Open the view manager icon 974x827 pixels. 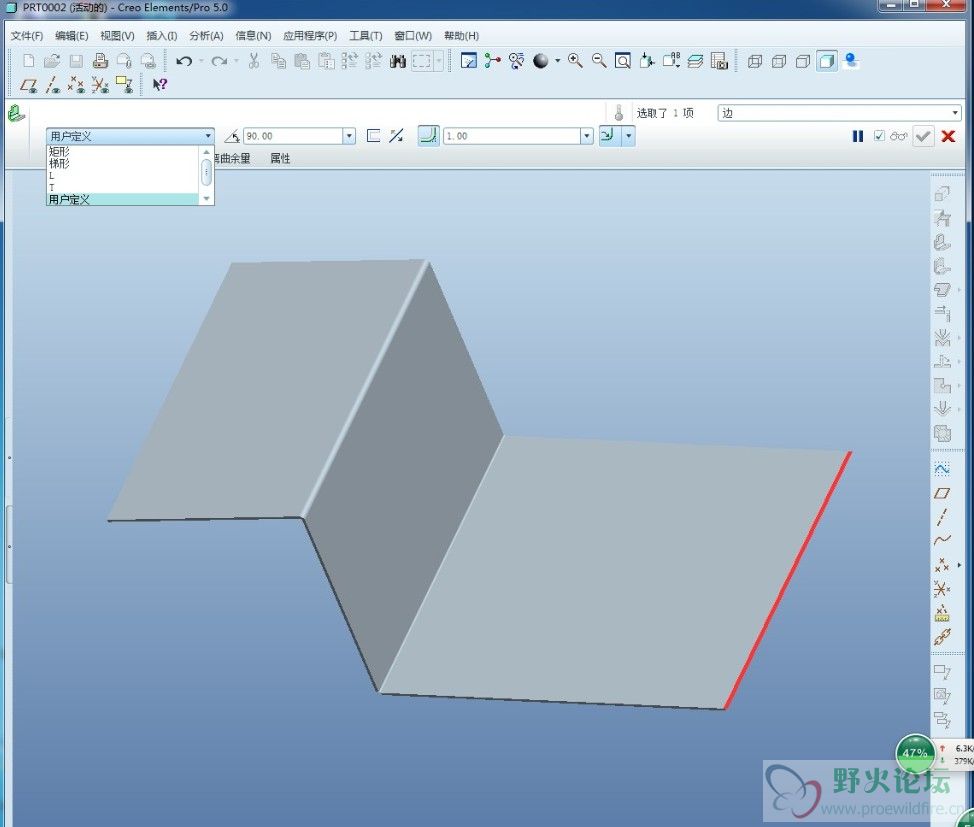[719, 61]
